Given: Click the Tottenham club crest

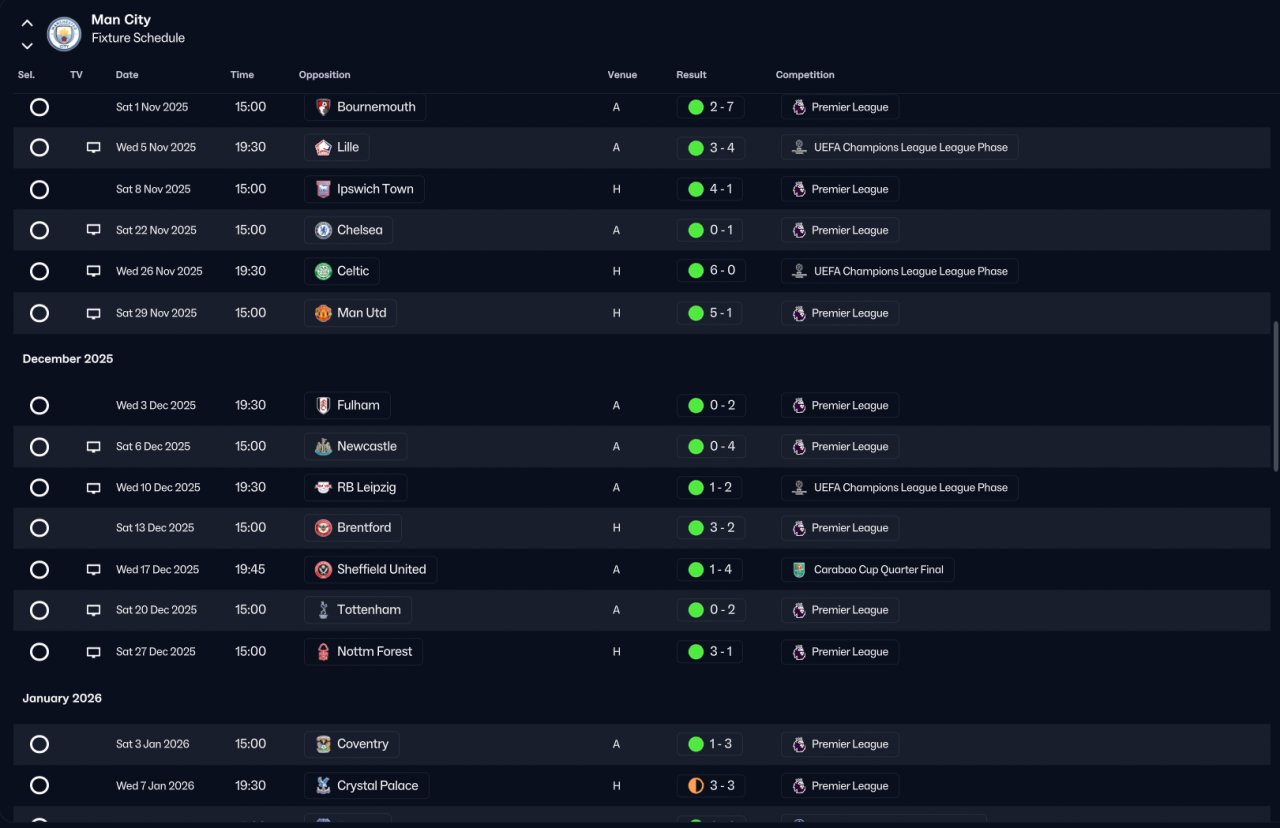Looking at the screenshot, I should click(323, 610).
